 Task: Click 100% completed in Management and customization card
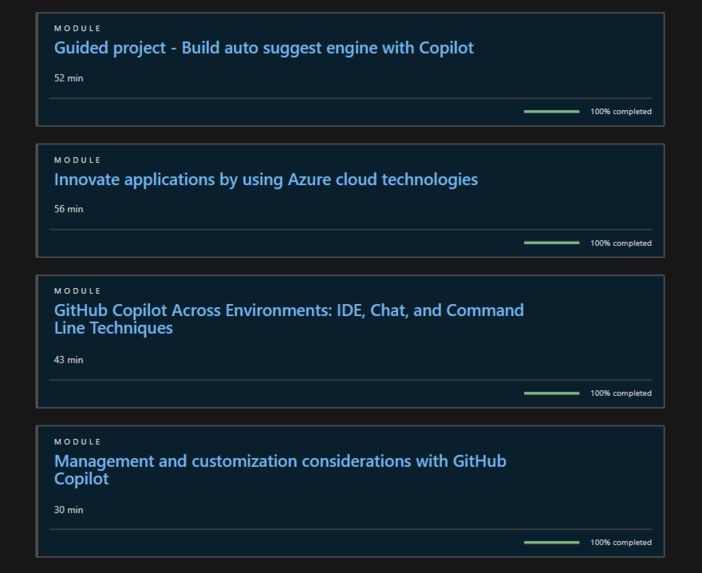click(x=621, y=543)
